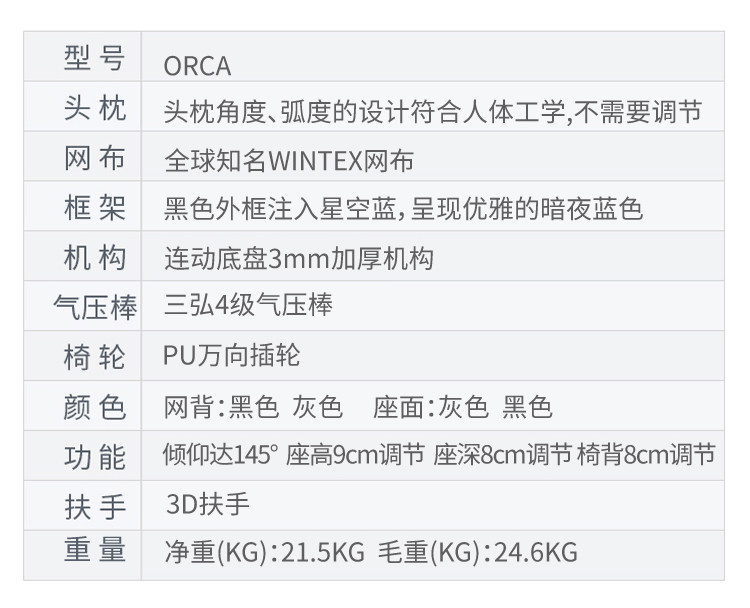
Task: Click the 网背:黑色 灰色 color text
Action: [x=253, y=407]
